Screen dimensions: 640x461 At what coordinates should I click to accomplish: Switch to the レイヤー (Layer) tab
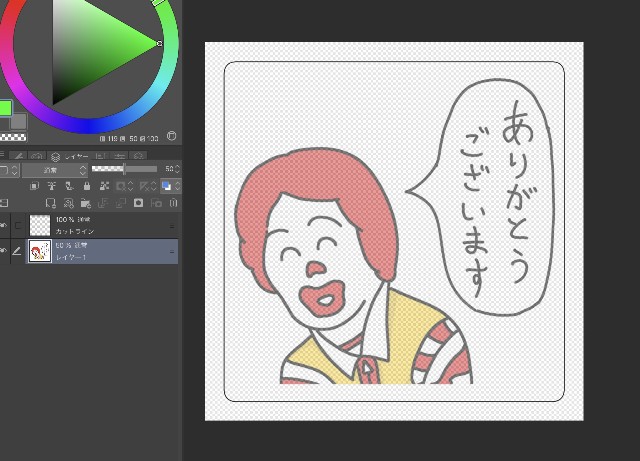point(71,156)
